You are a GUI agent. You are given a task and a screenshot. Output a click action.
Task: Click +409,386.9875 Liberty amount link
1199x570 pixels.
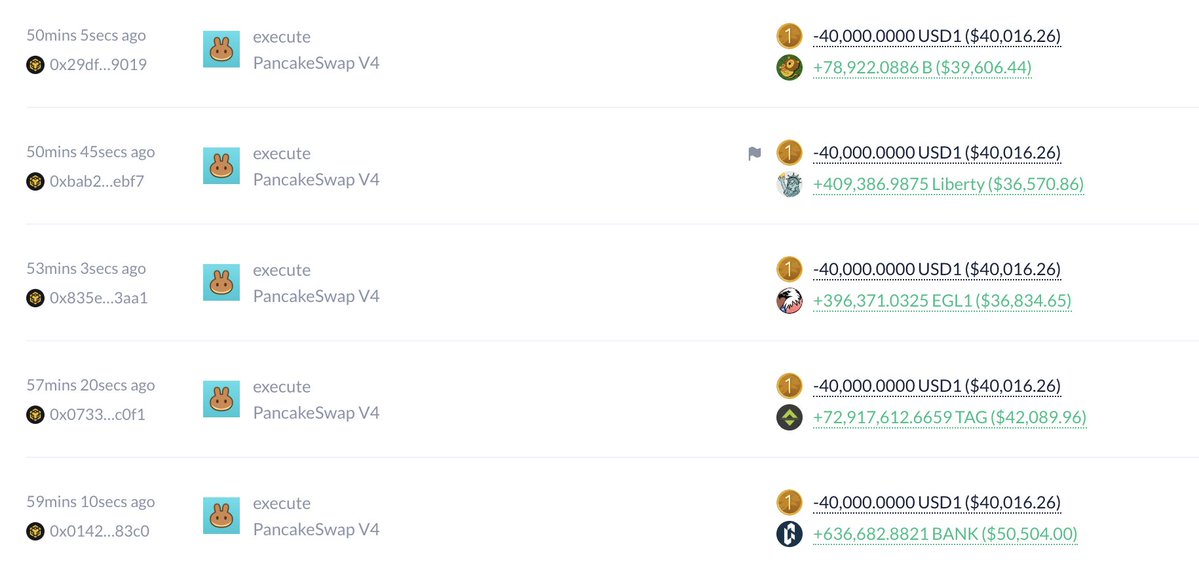(948, 184)
